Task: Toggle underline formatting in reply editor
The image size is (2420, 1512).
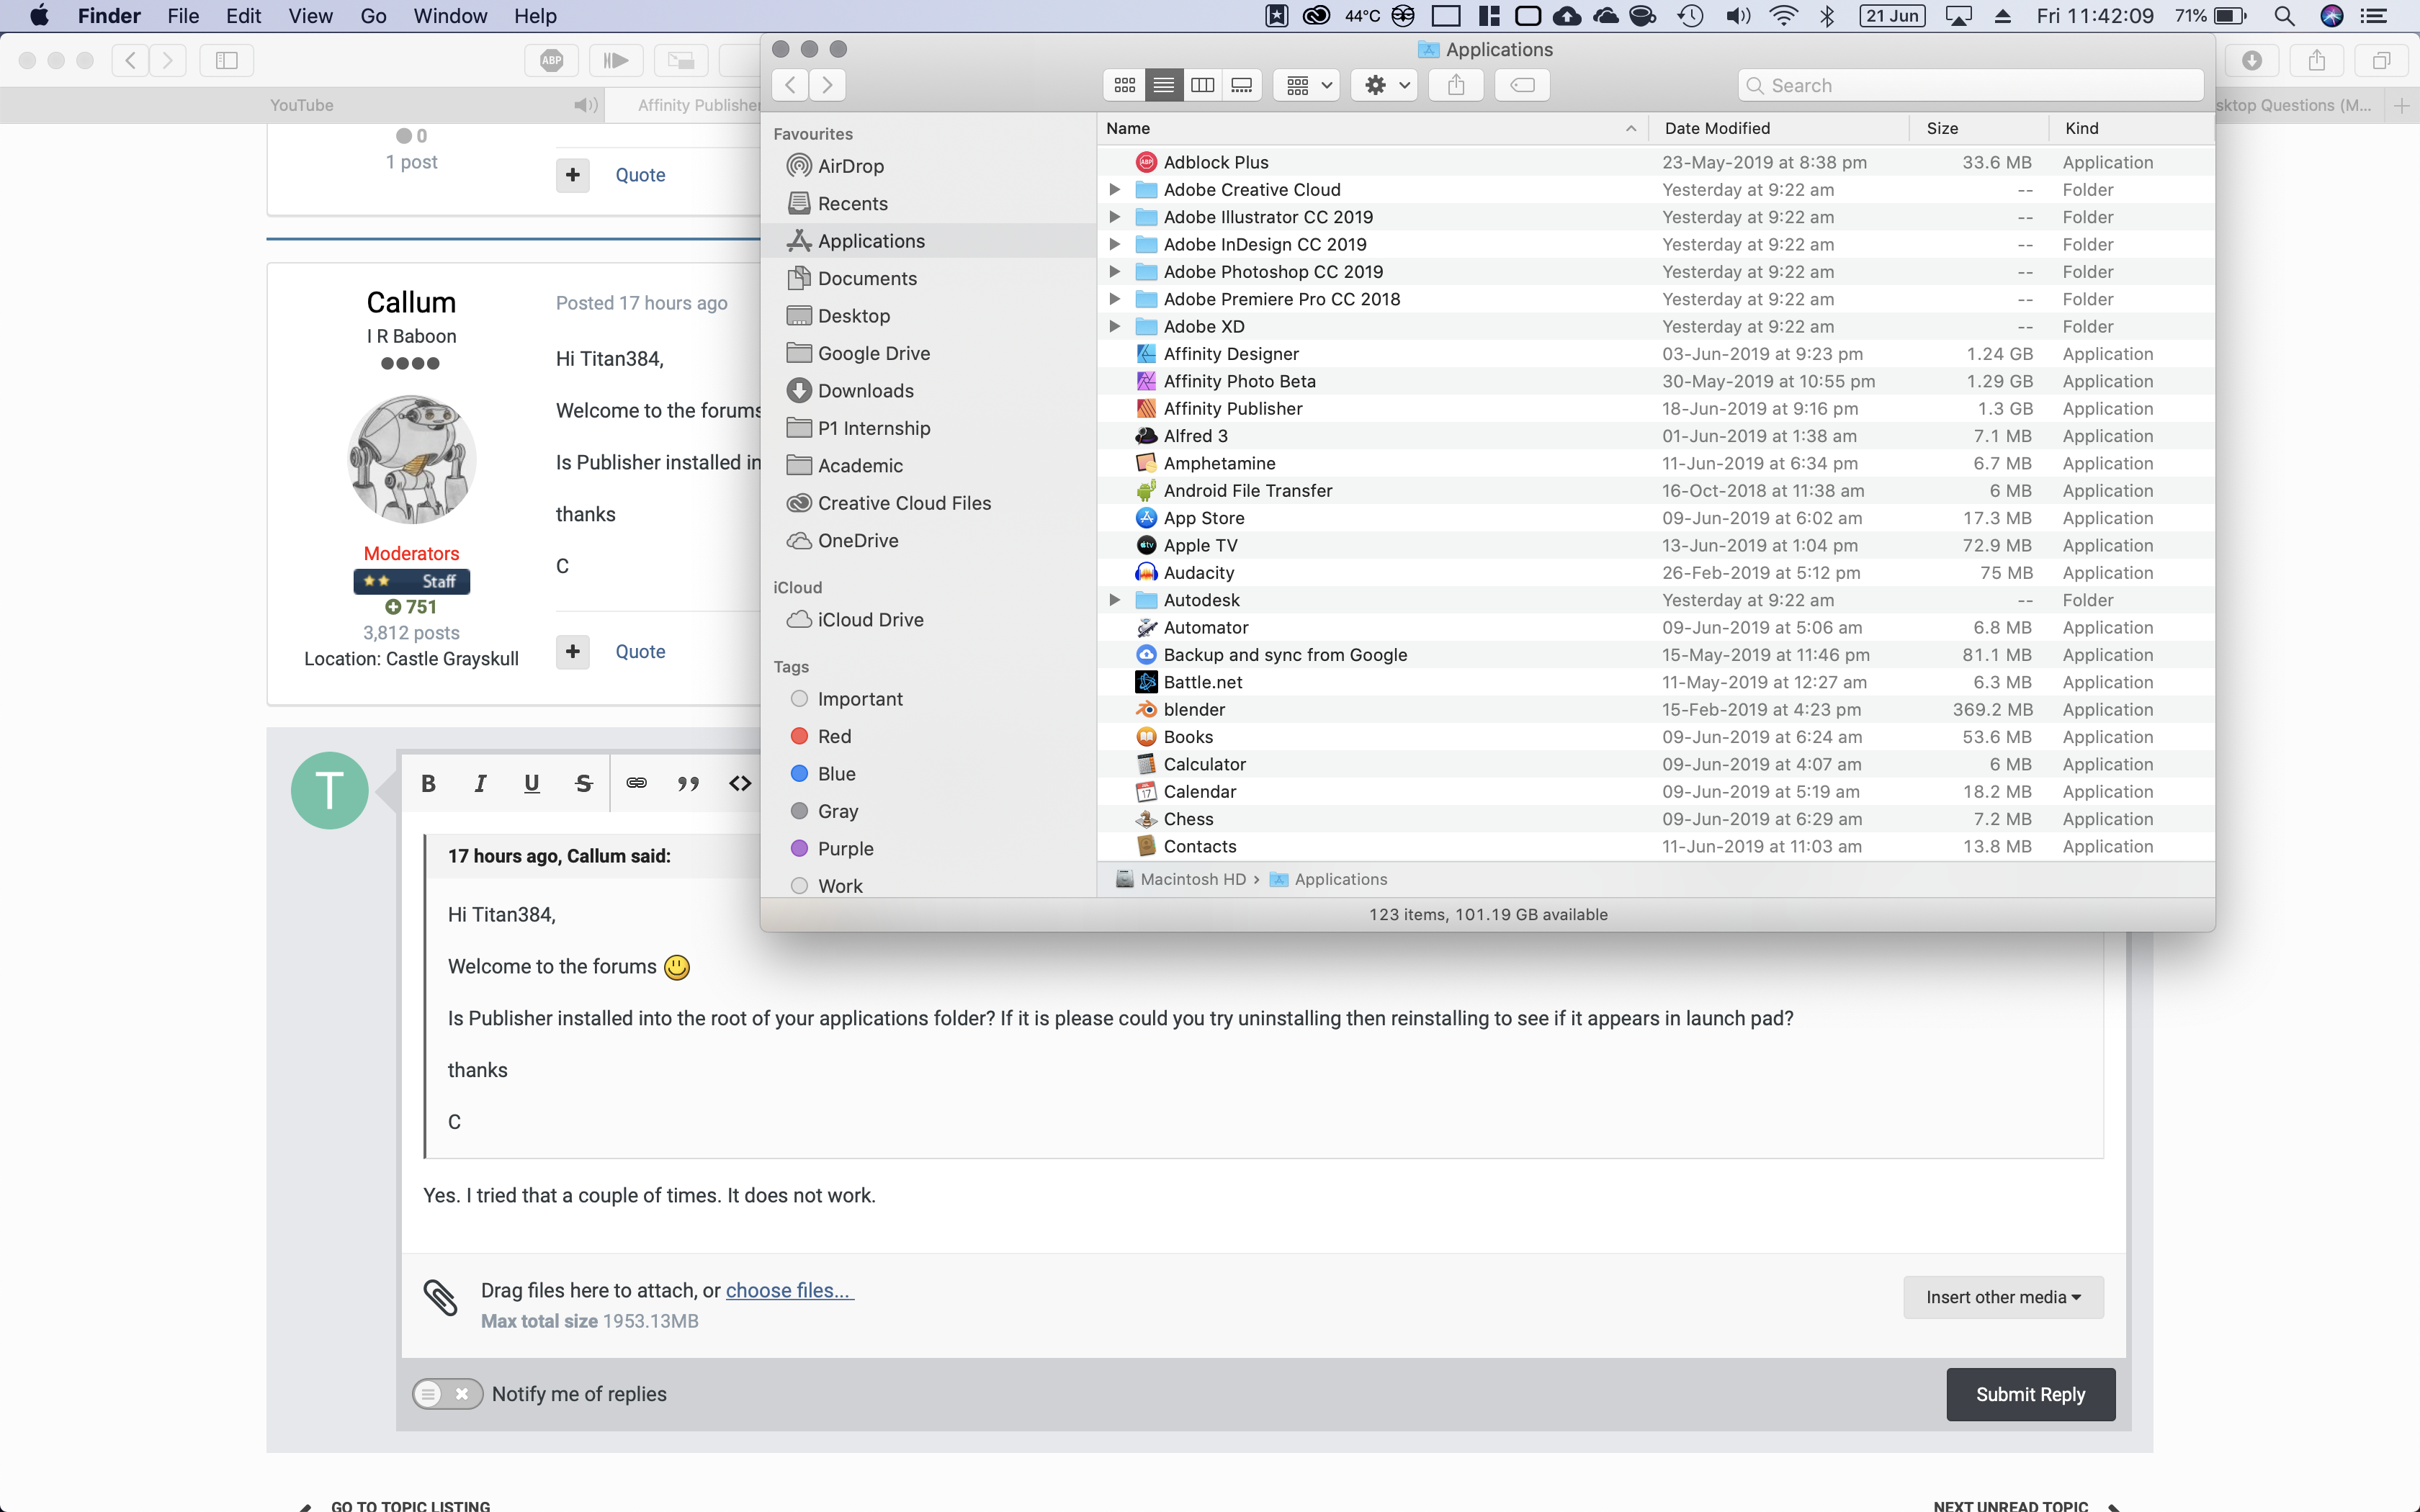Action: pos(532,783)
